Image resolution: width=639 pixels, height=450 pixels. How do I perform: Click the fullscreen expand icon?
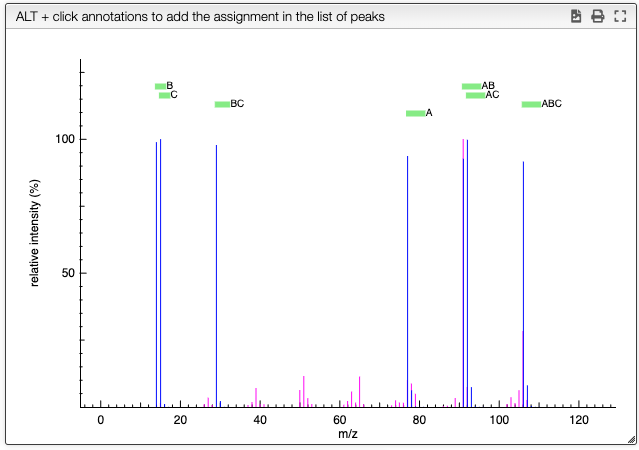coord(620,16)
